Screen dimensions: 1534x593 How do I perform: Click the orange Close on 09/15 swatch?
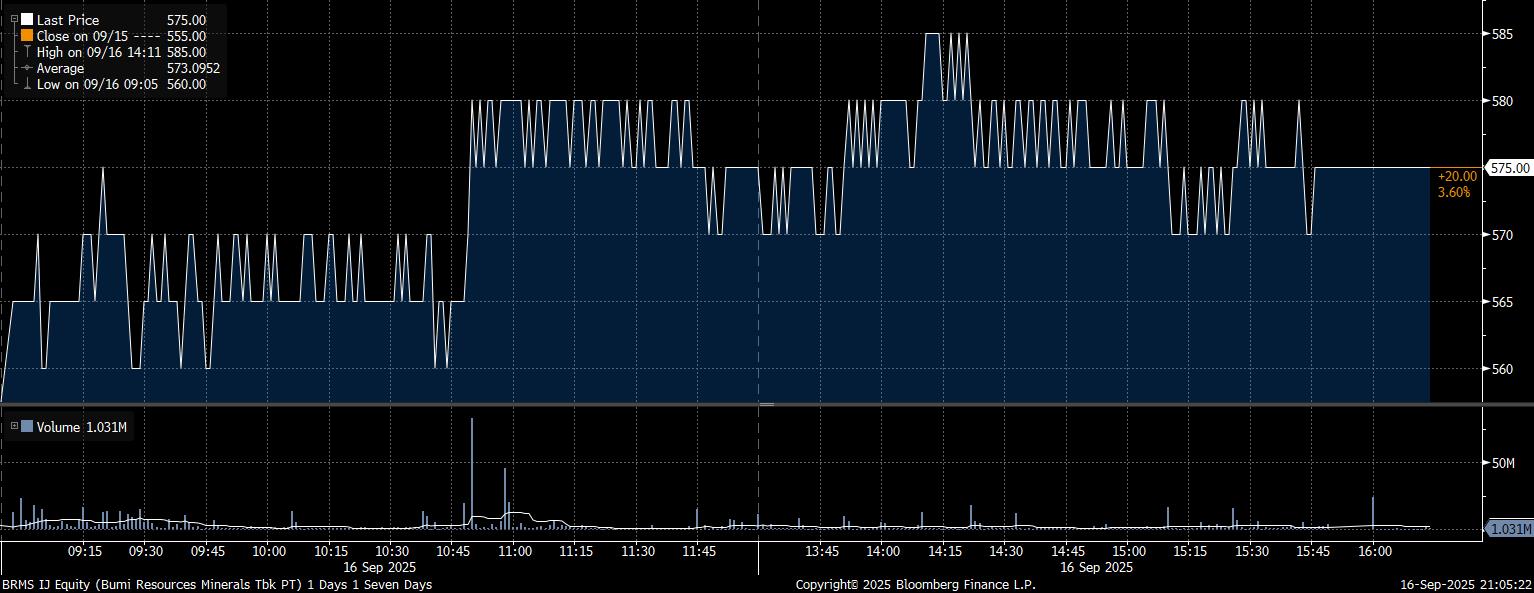[x=27, y=36]
